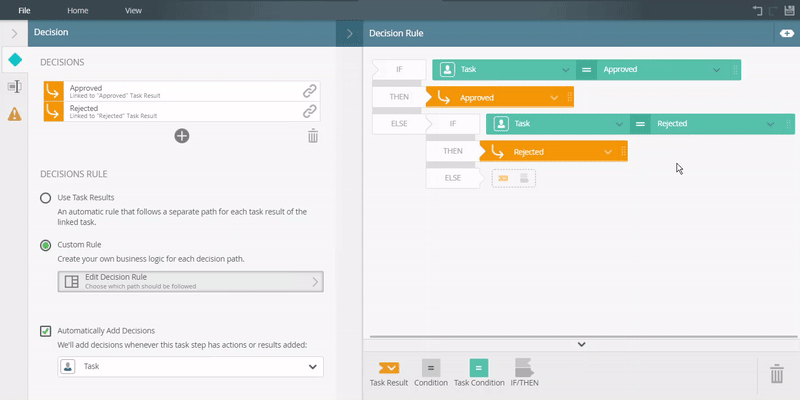Open the warning triangle sidebar tab
The height and width of the screenshot is (400, 800).
point(14,113)
